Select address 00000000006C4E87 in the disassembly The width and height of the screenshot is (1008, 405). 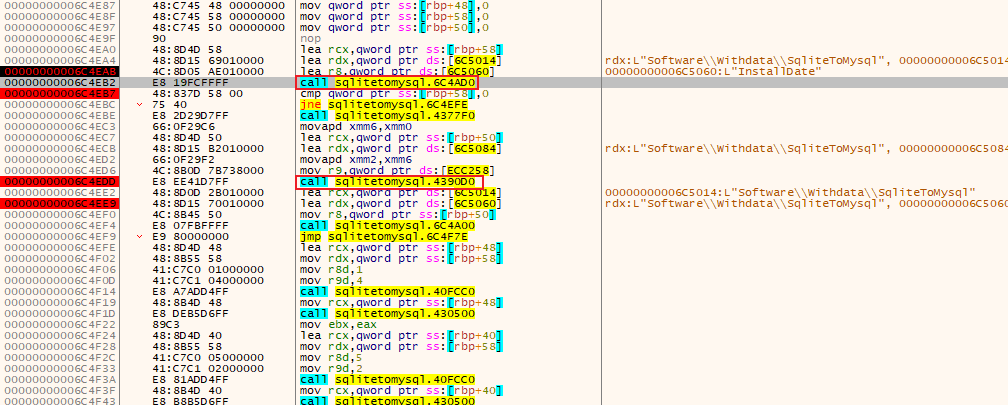tap(60, 5)
